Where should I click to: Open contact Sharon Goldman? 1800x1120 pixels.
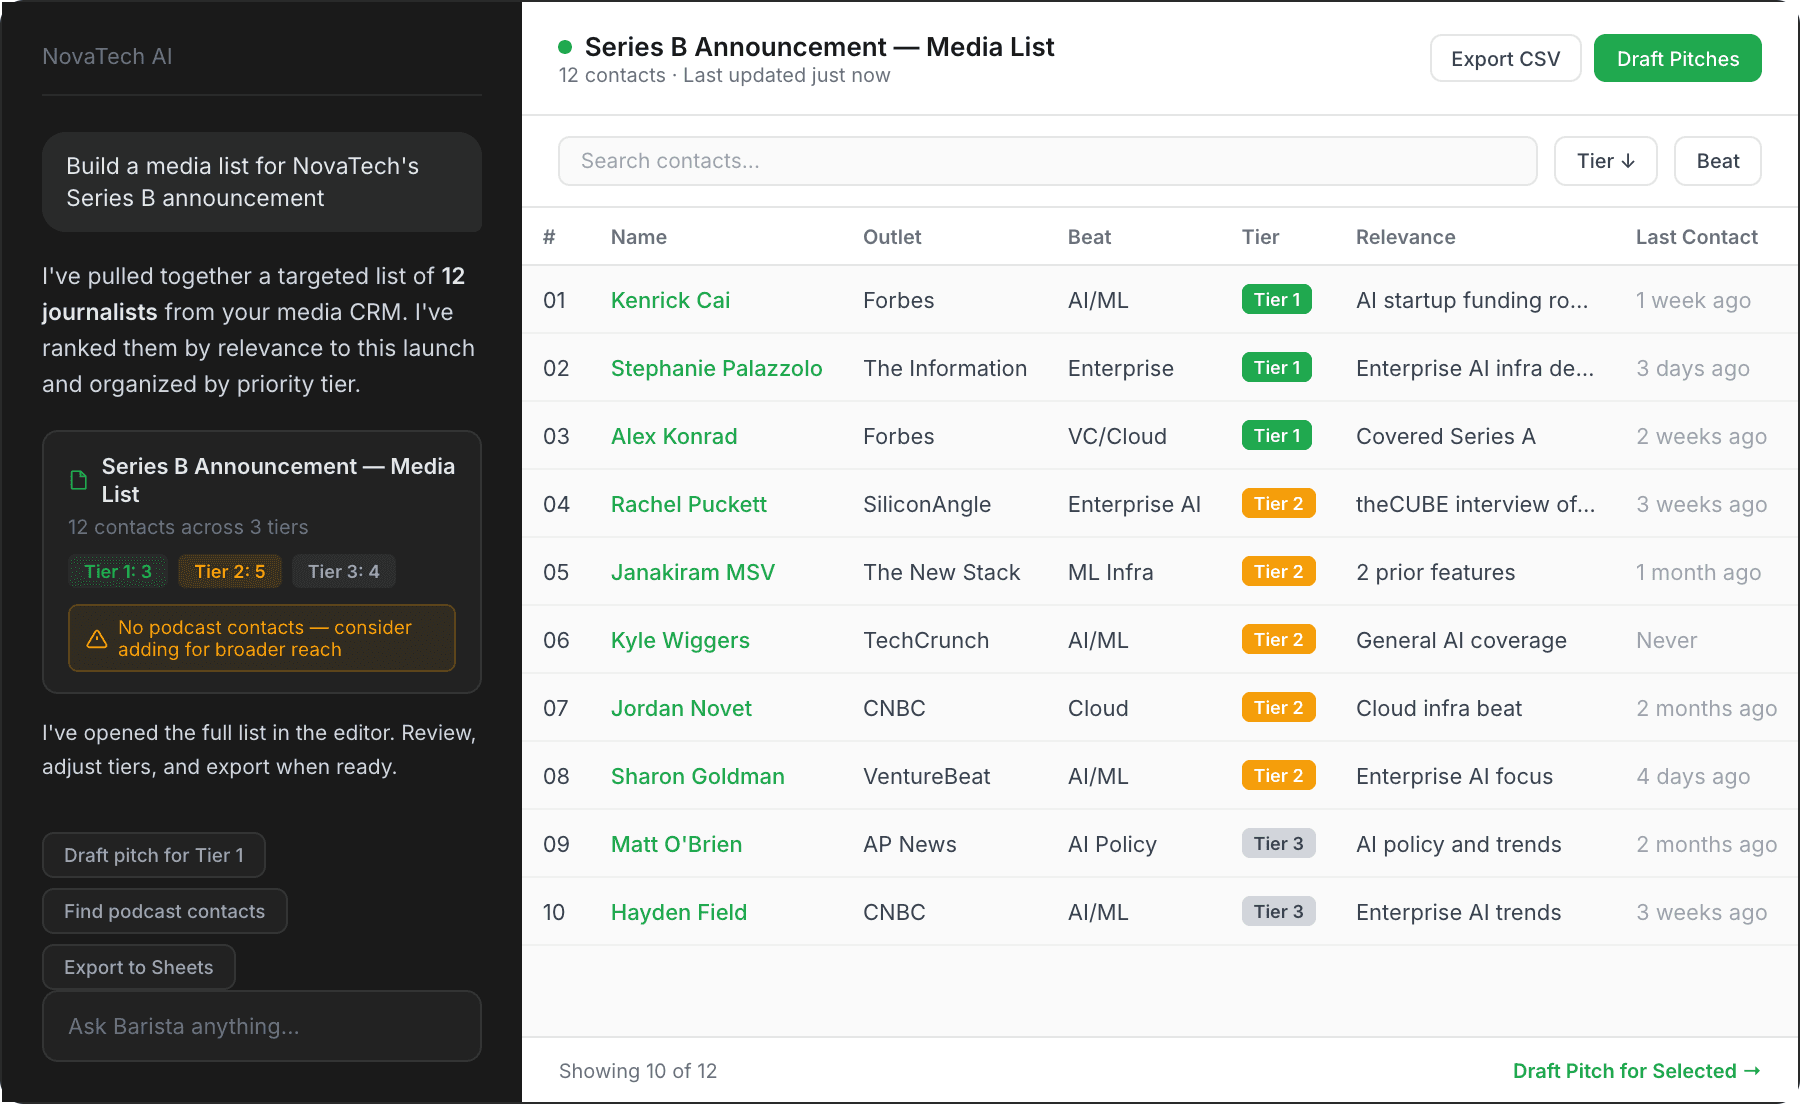pyautogui.click(x=698, y=776)
